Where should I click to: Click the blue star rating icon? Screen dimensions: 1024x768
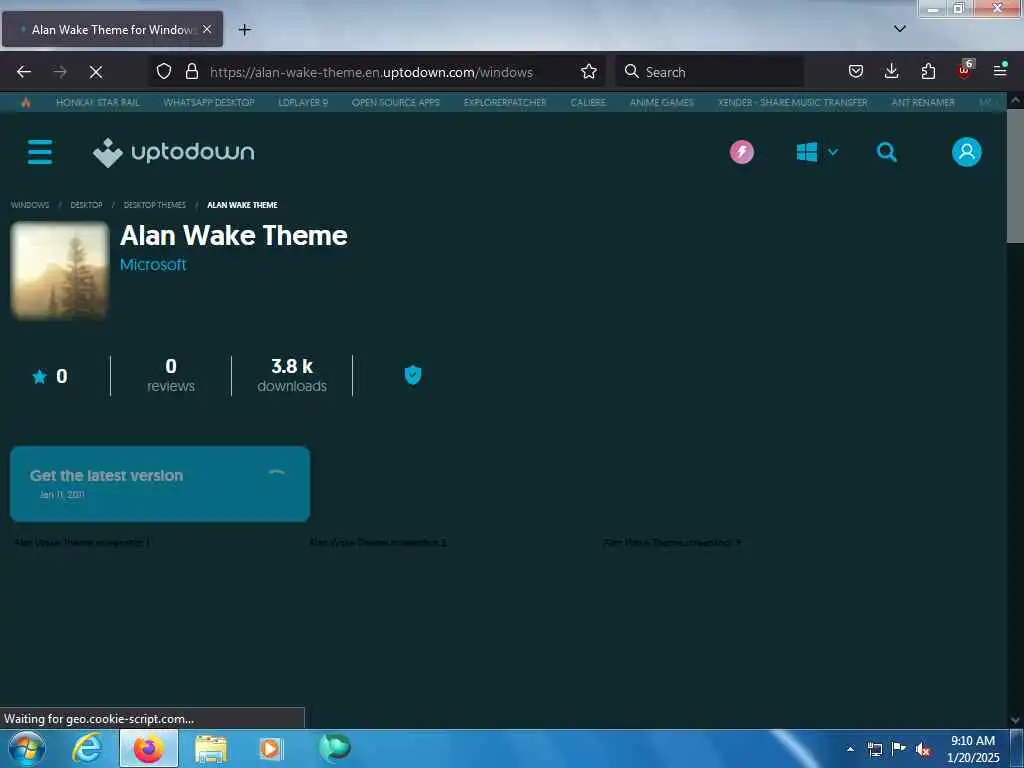(40, 376)
